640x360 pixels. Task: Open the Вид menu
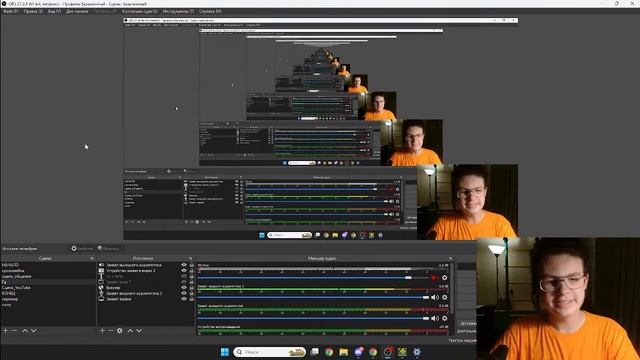(x=54, y=11)
